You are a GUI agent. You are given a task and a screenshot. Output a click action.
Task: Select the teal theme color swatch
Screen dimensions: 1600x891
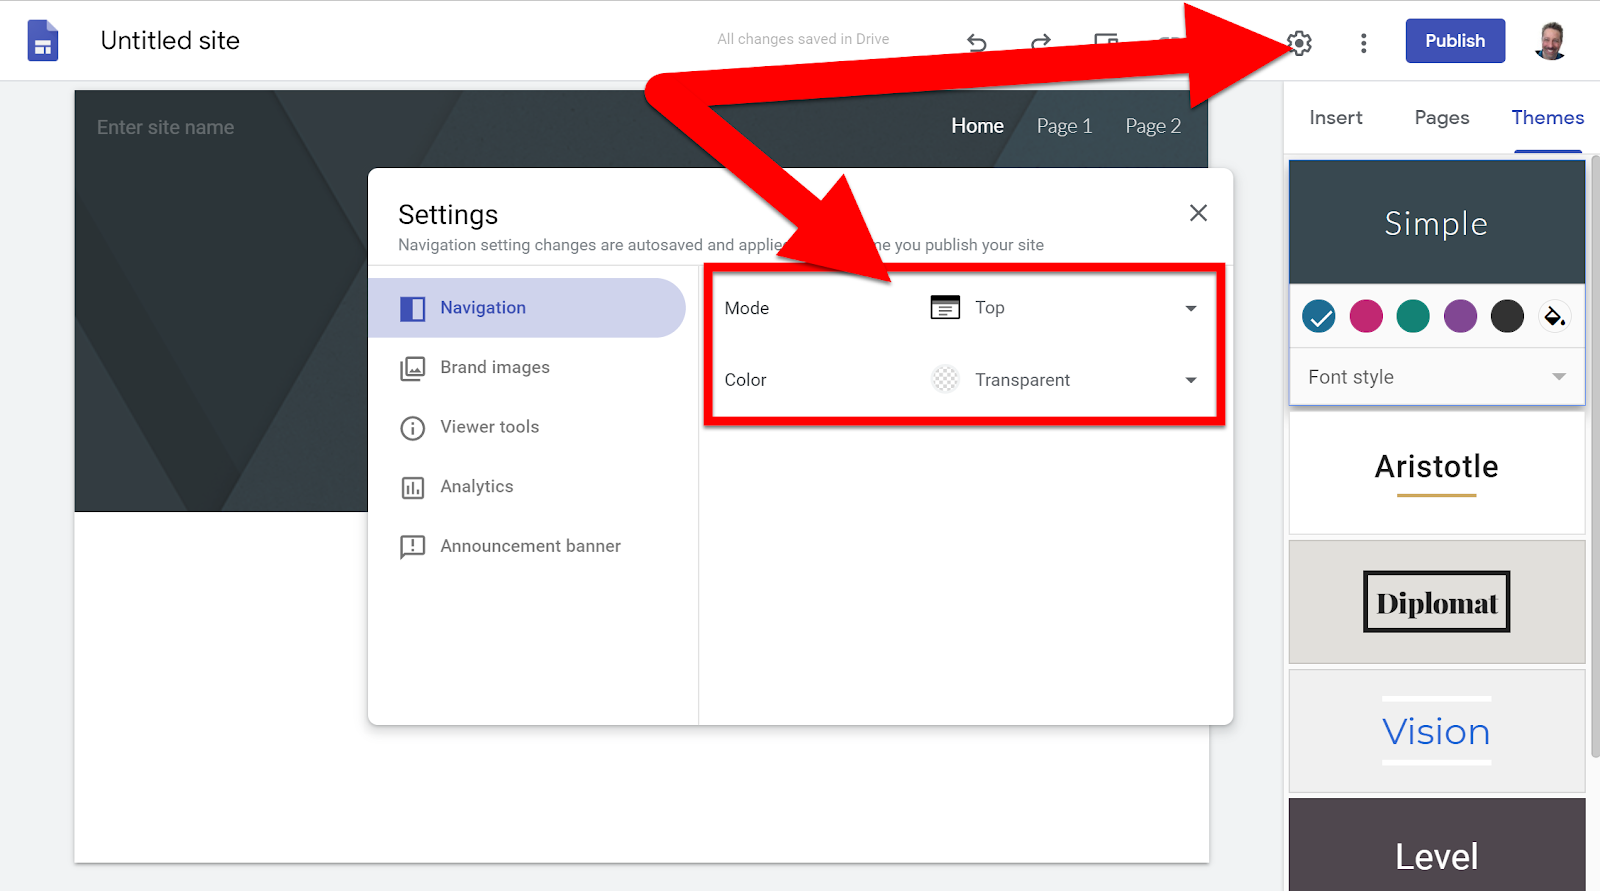(1413, 316)
